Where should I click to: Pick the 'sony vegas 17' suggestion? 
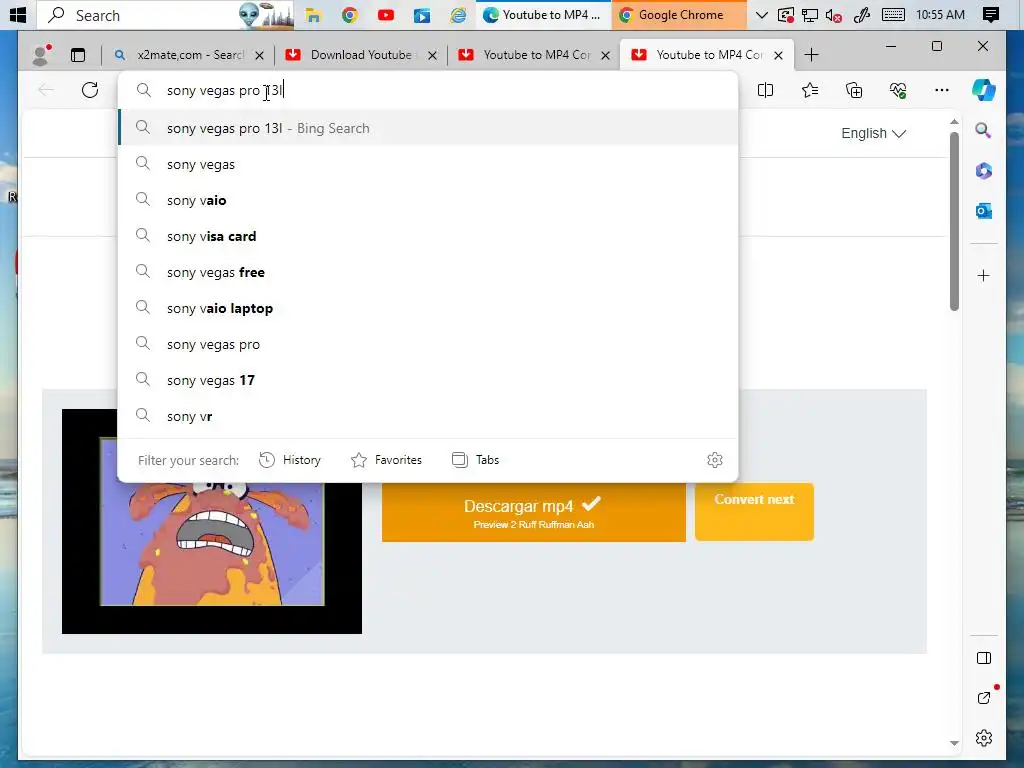(x=428, y=379)
